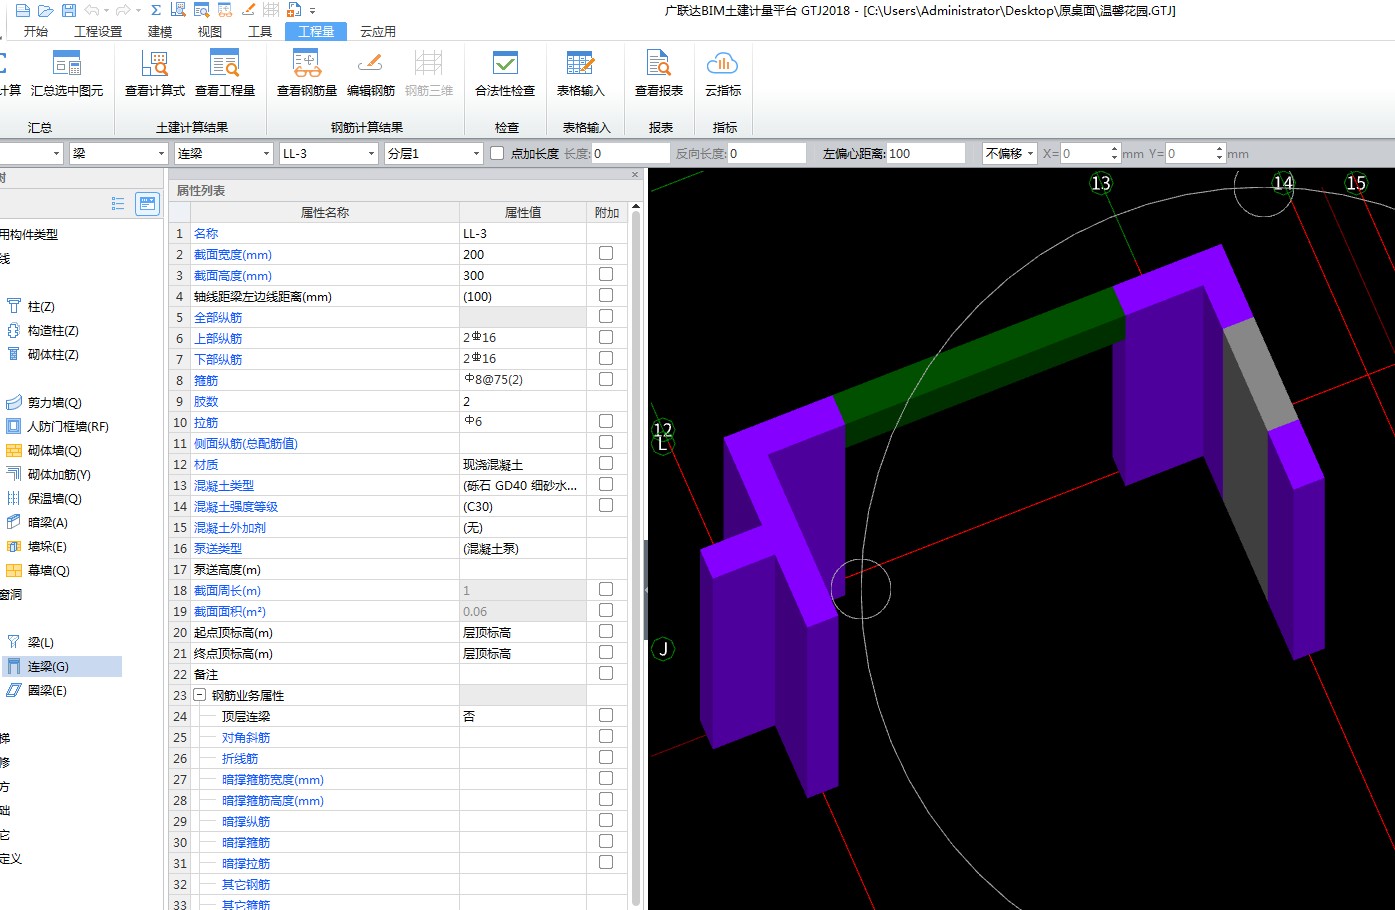Toggle the 点加长度 checkbox
Screen dimensions: 1395x910
click(497, 153)
